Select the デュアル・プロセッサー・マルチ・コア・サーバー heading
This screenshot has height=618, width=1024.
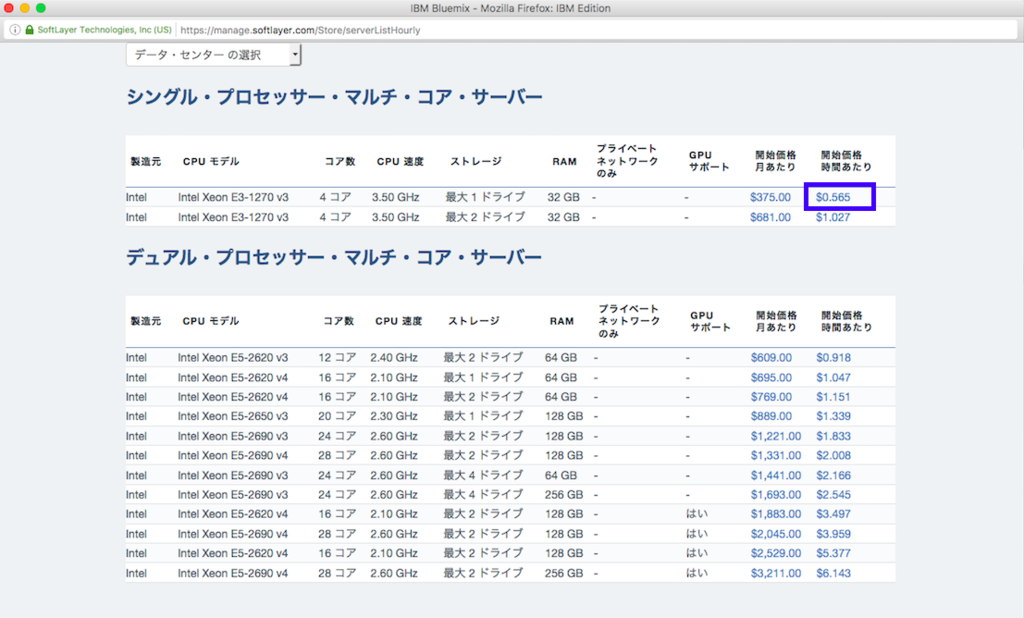[334, 257]
